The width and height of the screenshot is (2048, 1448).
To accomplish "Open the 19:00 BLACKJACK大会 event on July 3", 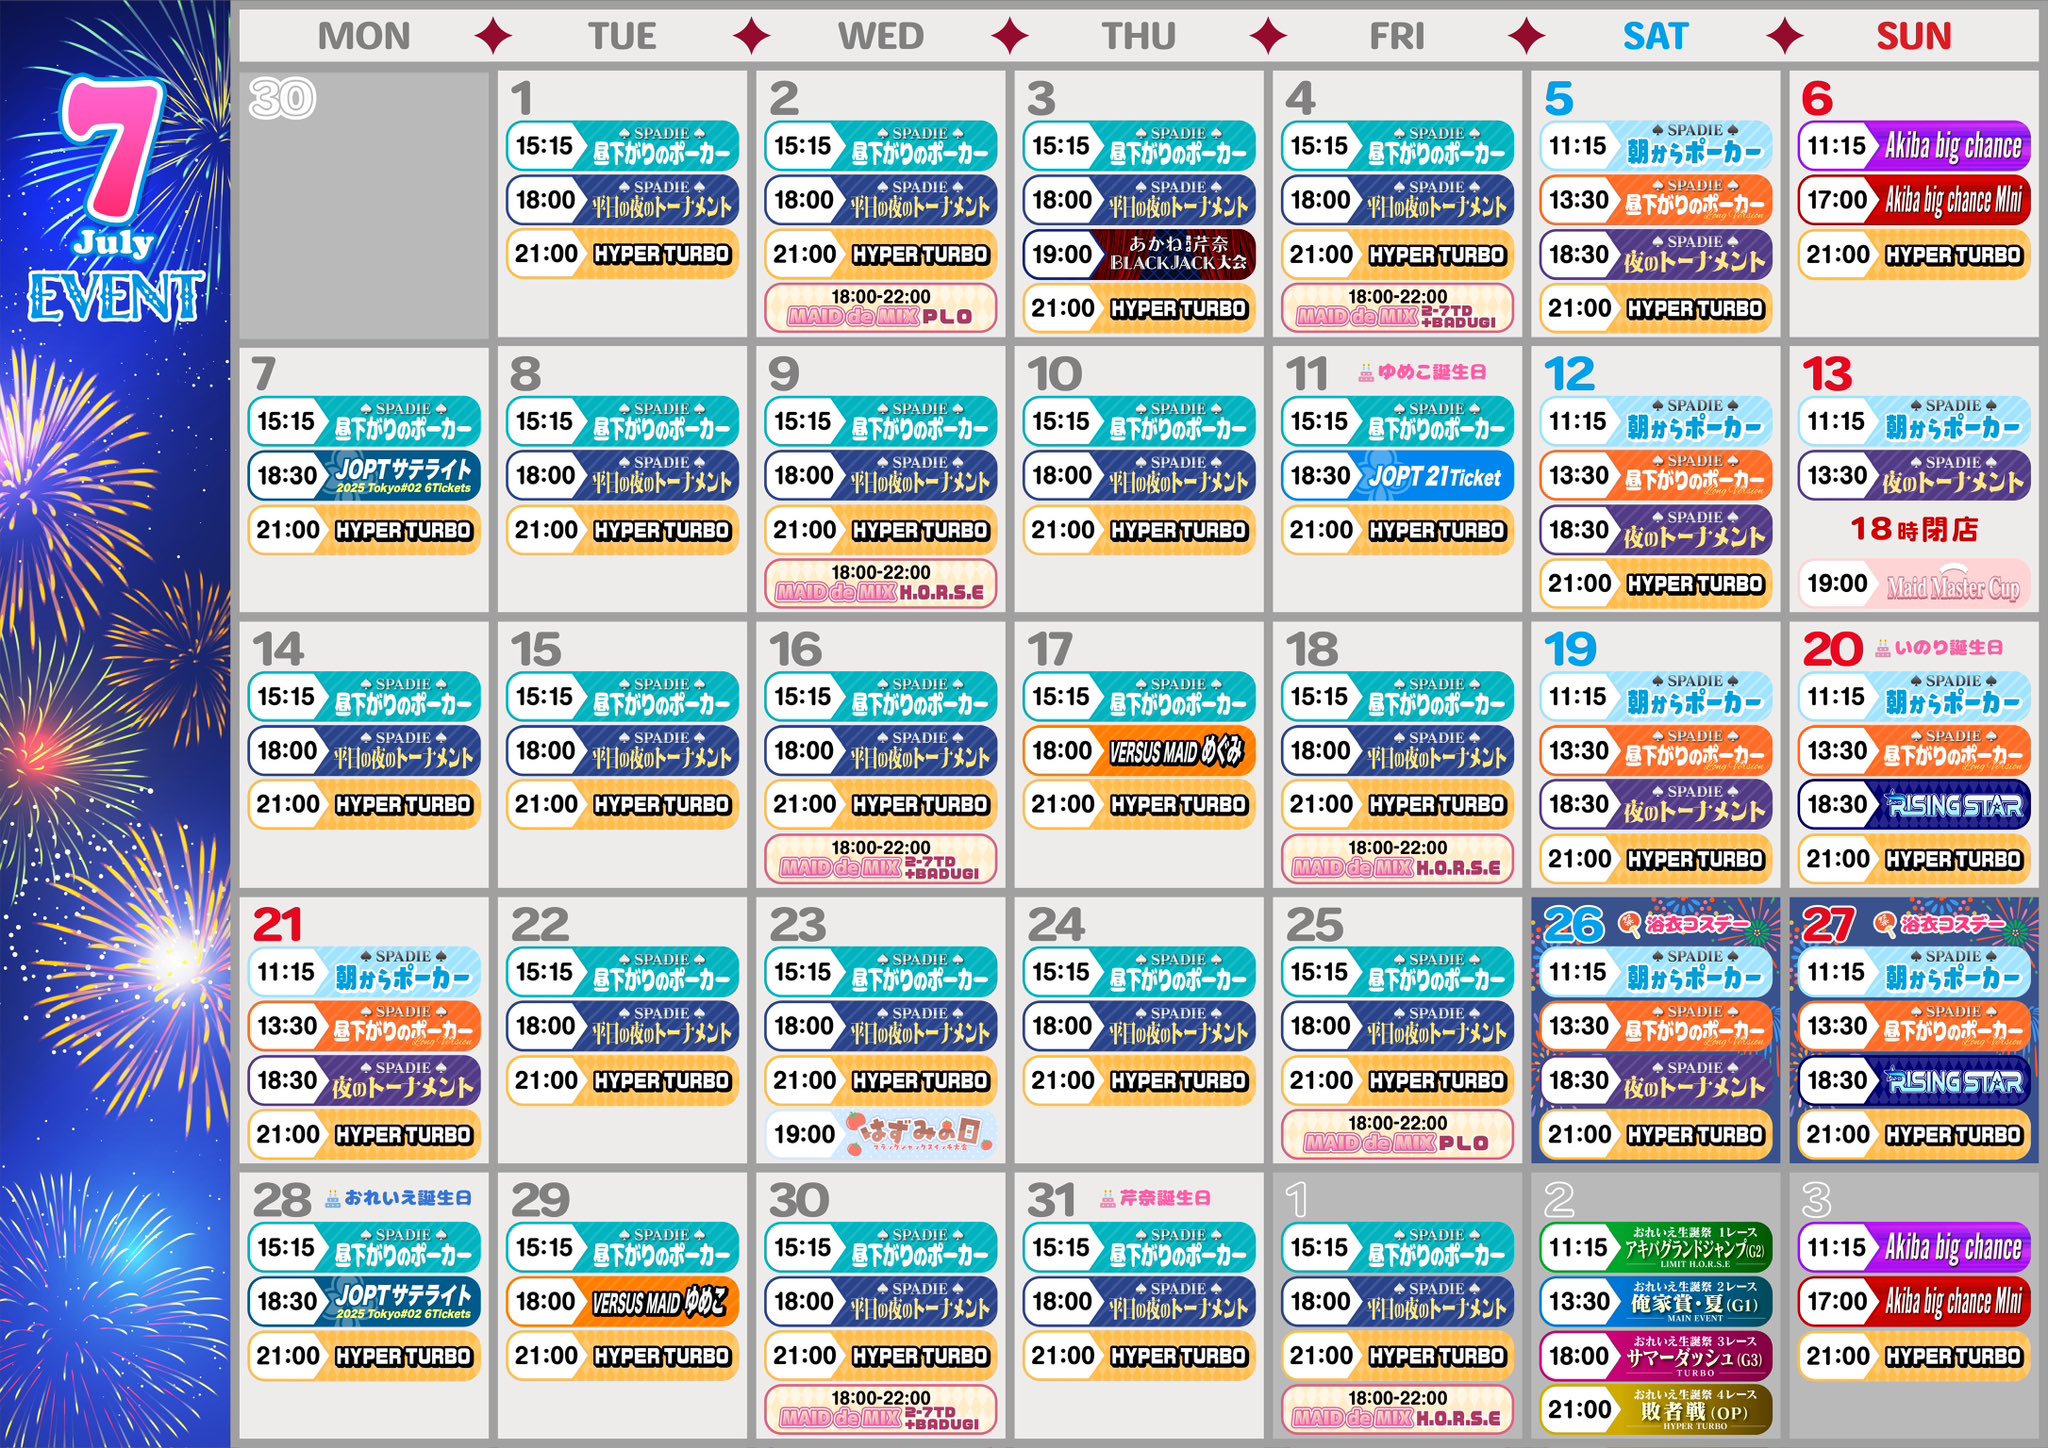I will pyautogui.click(x=1139, y=254).
